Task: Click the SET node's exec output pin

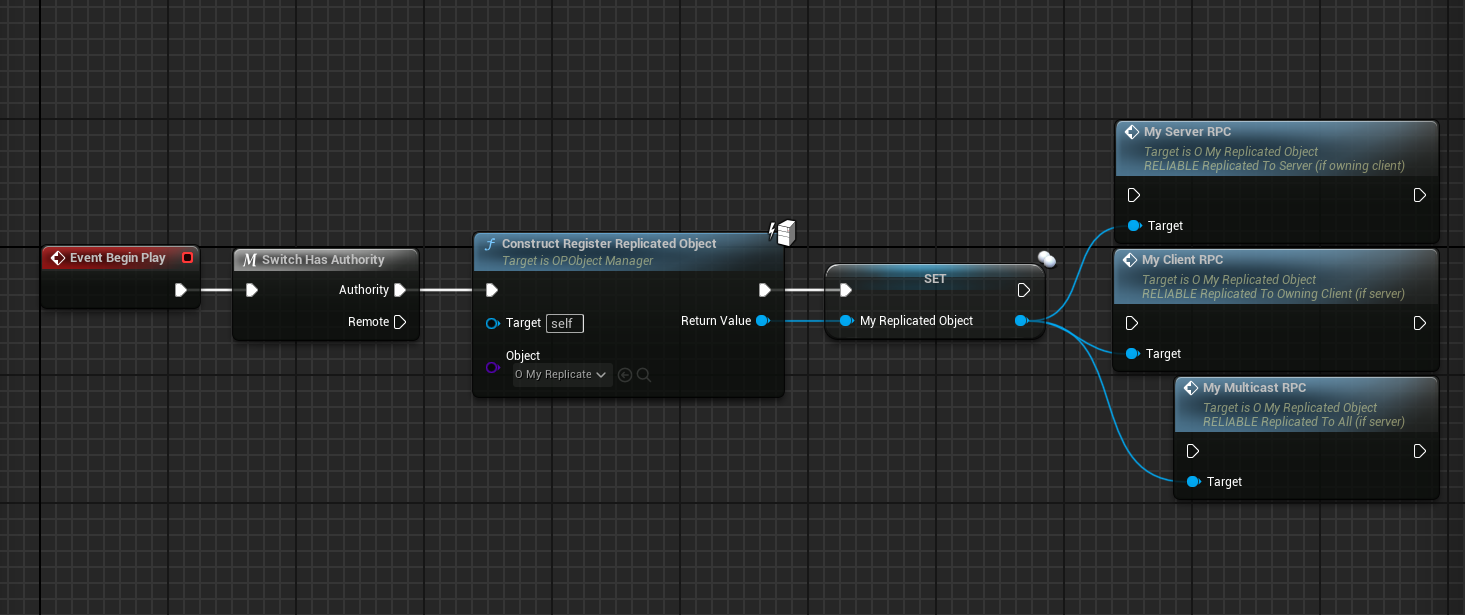Action: click(x=1023, y=290)
